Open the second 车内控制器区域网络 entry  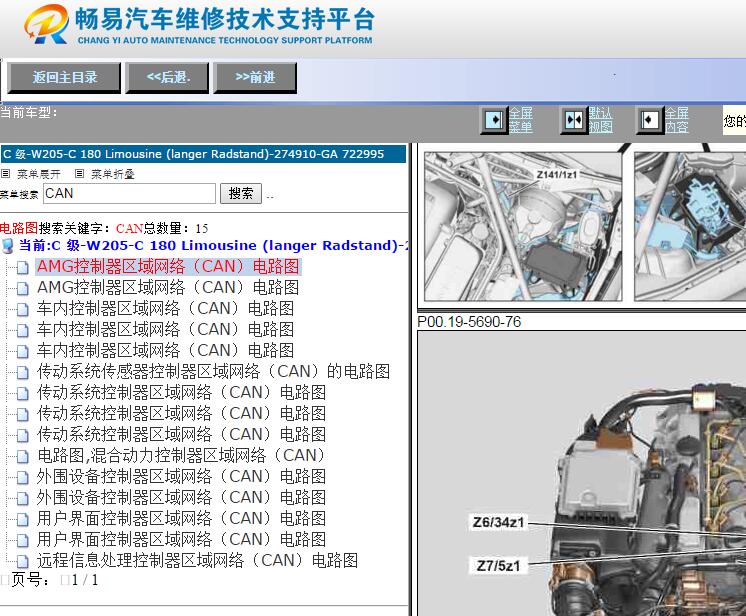pyautogui.click(x=165, y=329)
